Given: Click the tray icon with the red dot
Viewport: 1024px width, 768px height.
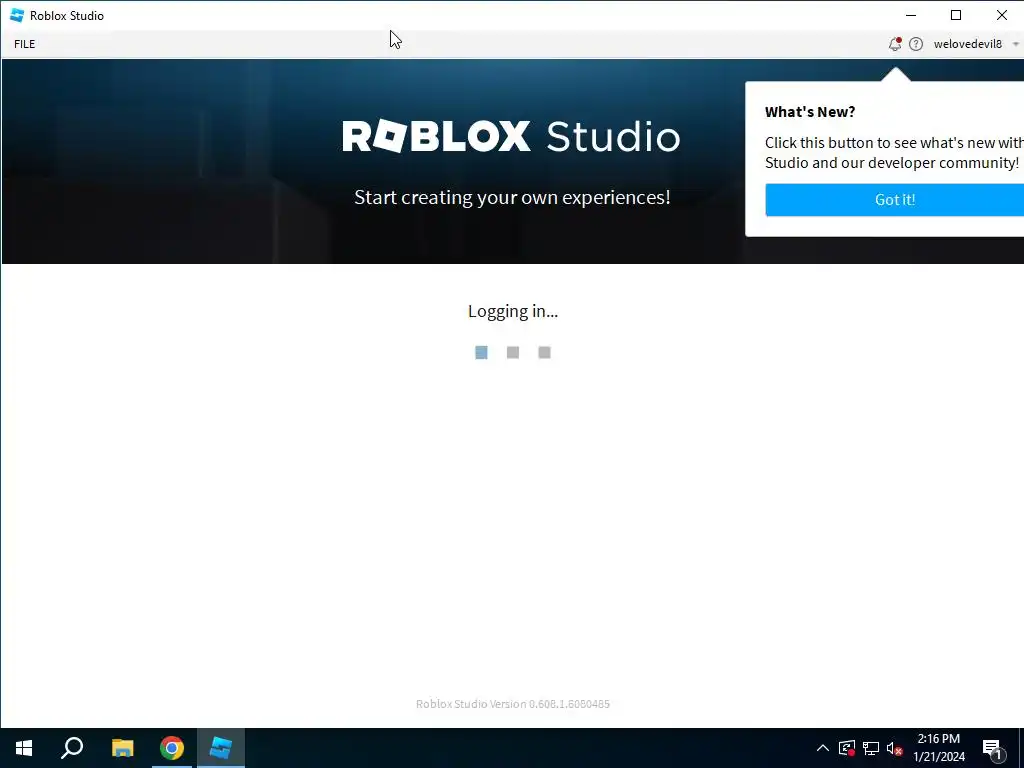Looking at the screenshot, I should pos(847,748).
